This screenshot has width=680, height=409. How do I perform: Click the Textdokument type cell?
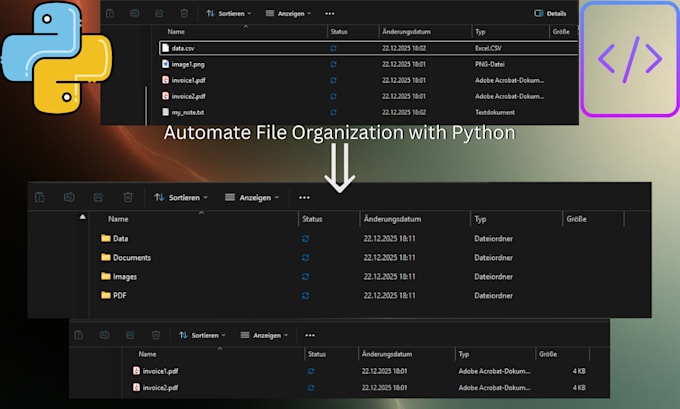click(x=495, y=112)
